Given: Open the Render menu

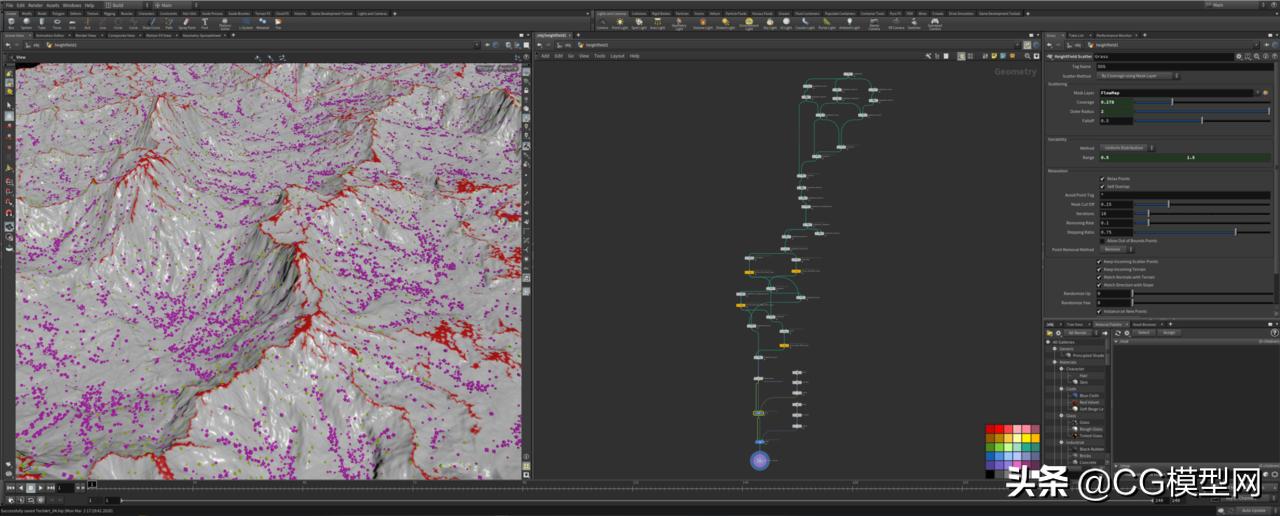Looking at the screenshot, I should pos(35,5).
